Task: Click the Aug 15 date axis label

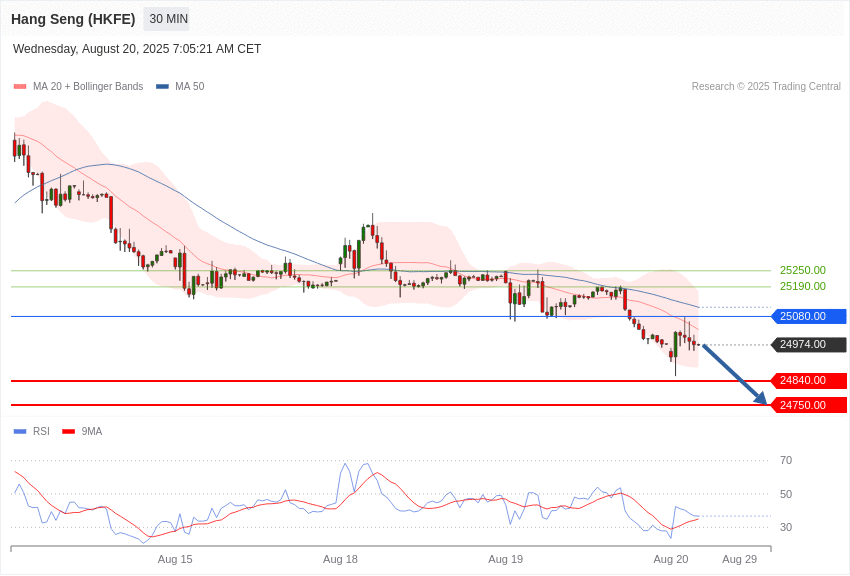Action: point(175,559)
